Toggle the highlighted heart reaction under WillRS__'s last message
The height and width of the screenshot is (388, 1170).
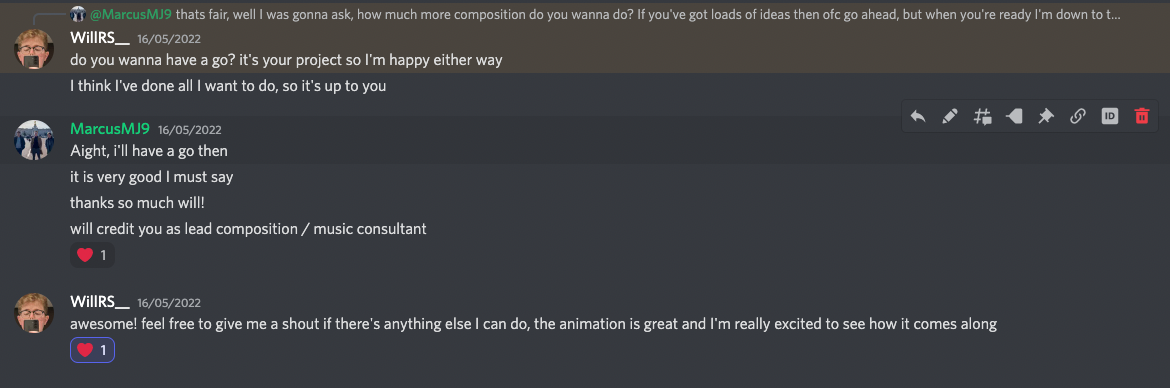[x=93, y=350]
